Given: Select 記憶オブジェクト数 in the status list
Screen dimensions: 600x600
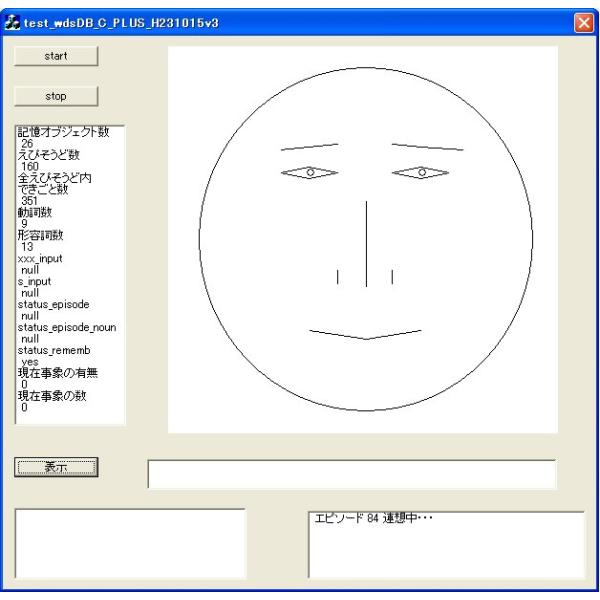Looking at the screenshot, I should click(x=63, y=132).
